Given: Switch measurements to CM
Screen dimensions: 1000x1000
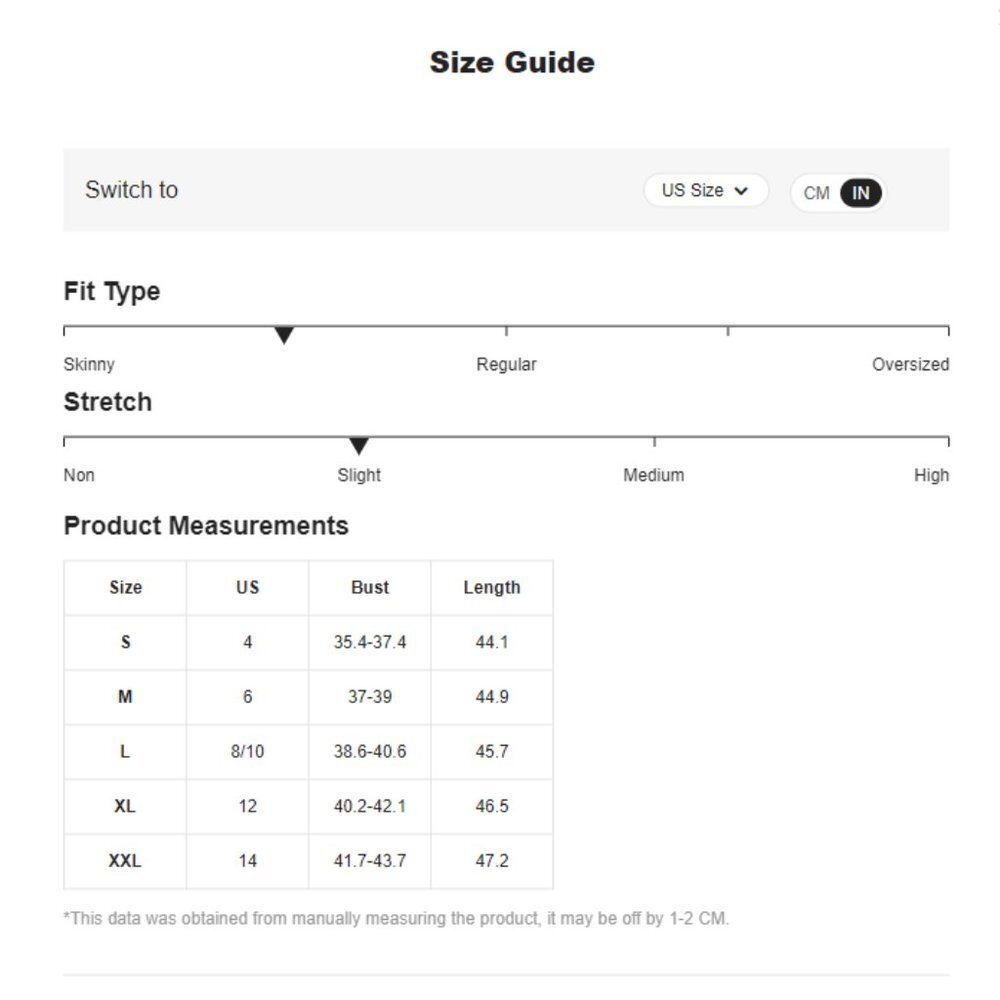Looking at the screenshot, I should click(x=816, y=193).
